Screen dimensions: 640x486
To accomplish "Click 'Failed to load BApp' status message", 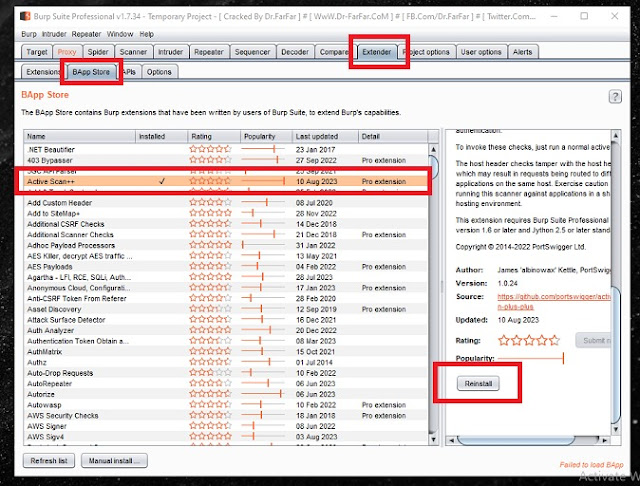I will pos(591,465).
